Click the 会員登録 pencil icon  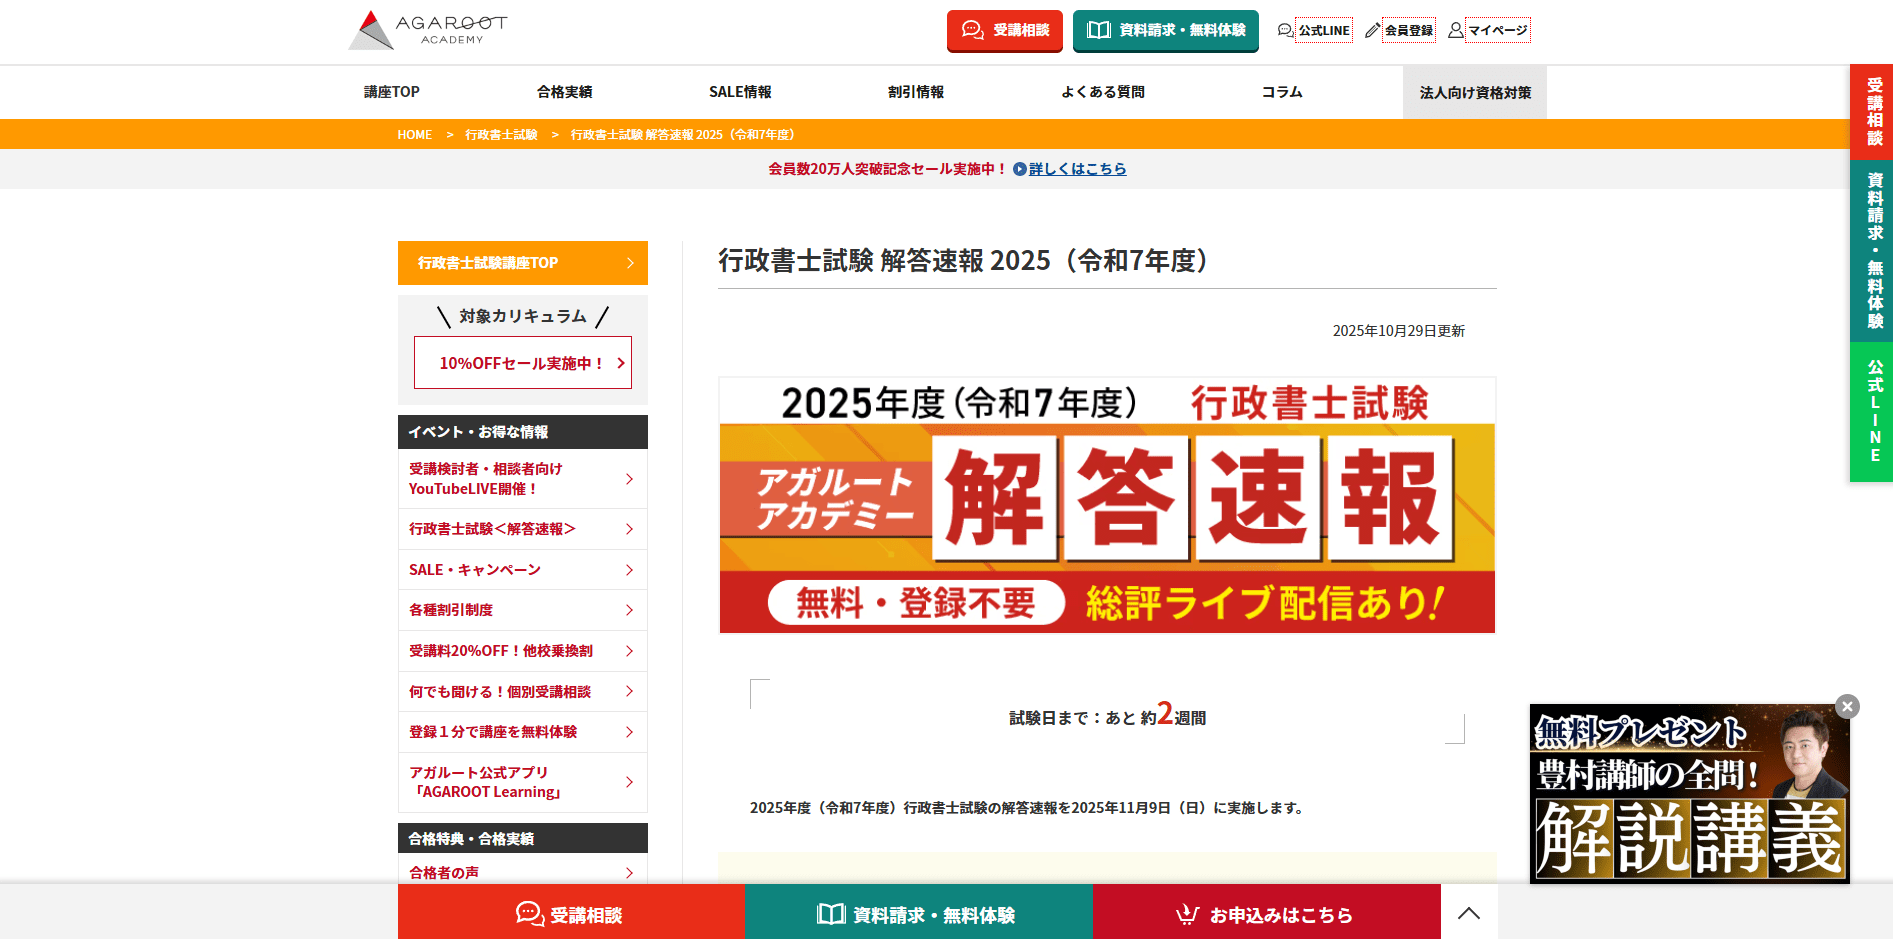[1372, 30]
